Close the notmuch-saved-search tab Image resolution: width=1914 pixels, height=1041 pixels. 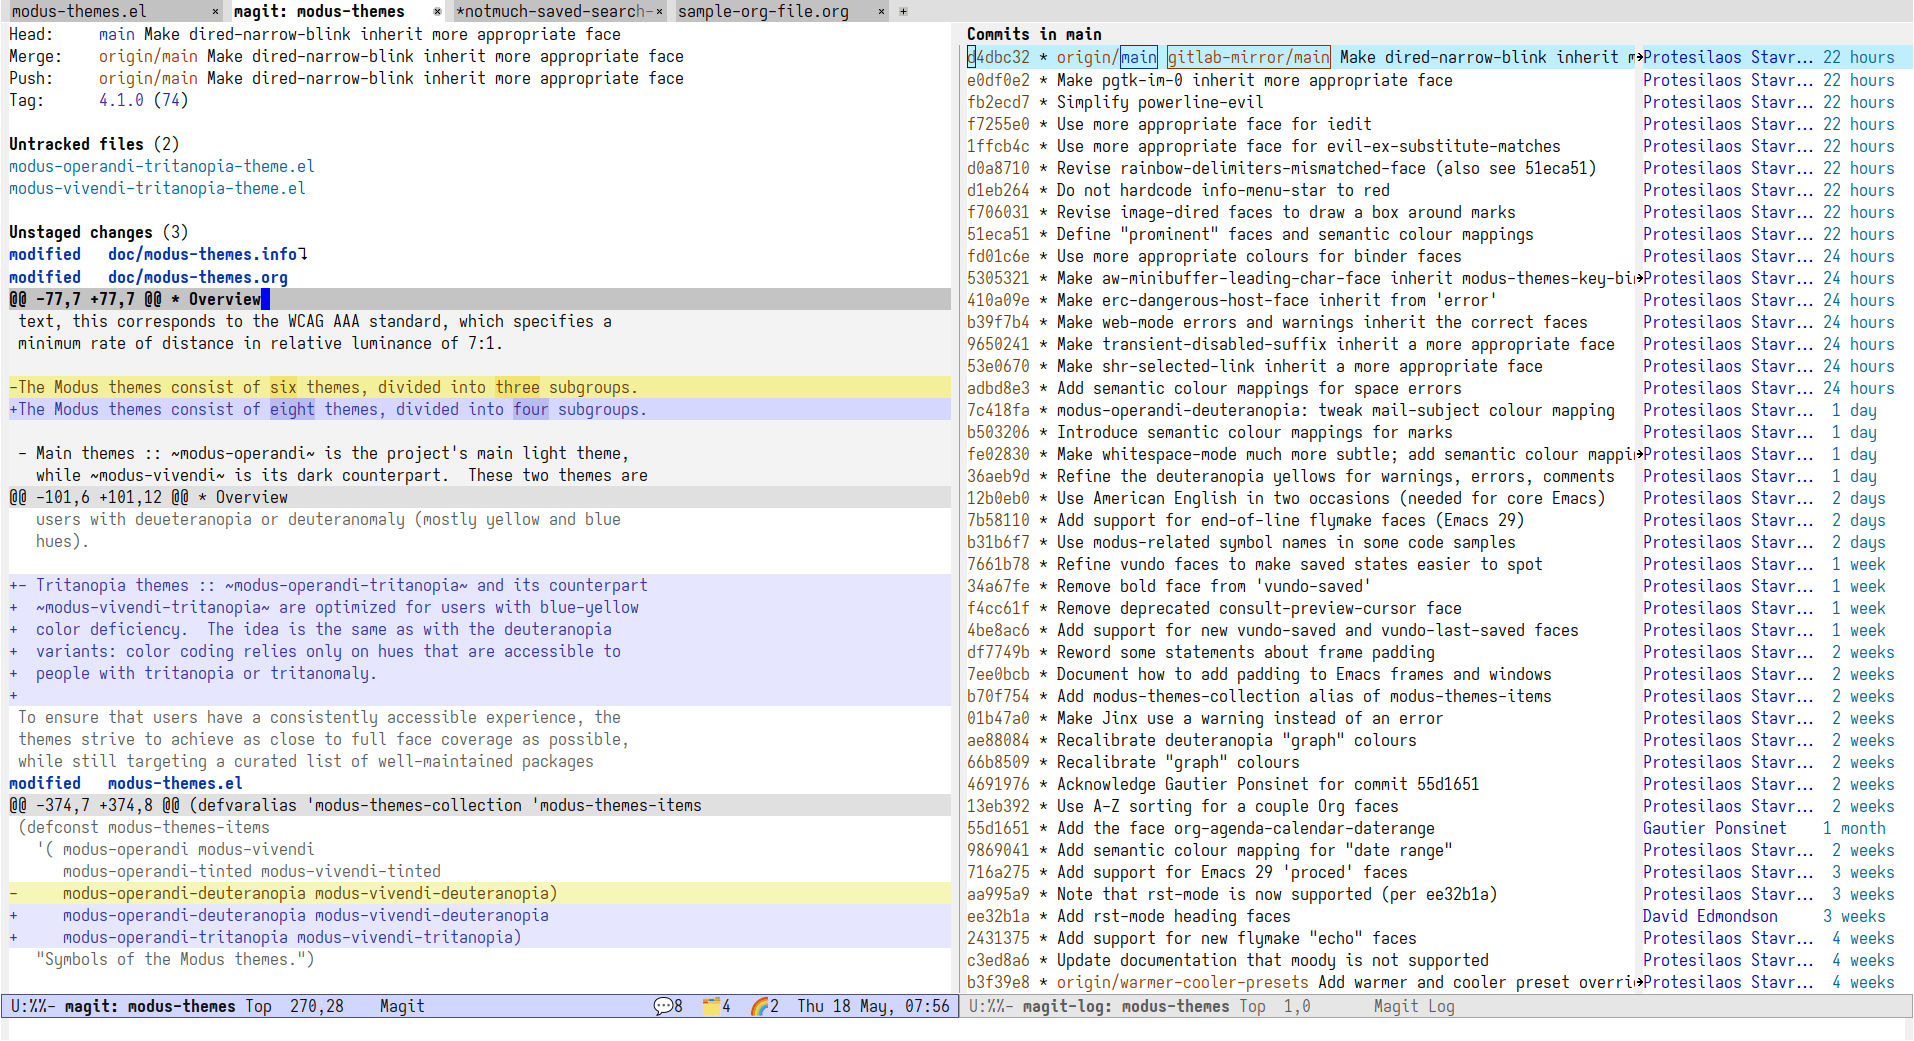click(x=659, y=12)
